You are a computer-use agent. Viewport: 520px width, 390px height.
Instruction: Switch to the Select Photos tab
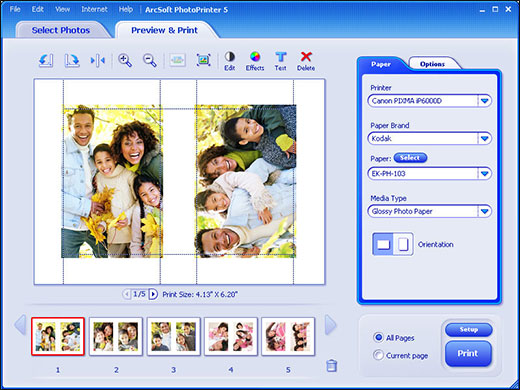(61, 30)
